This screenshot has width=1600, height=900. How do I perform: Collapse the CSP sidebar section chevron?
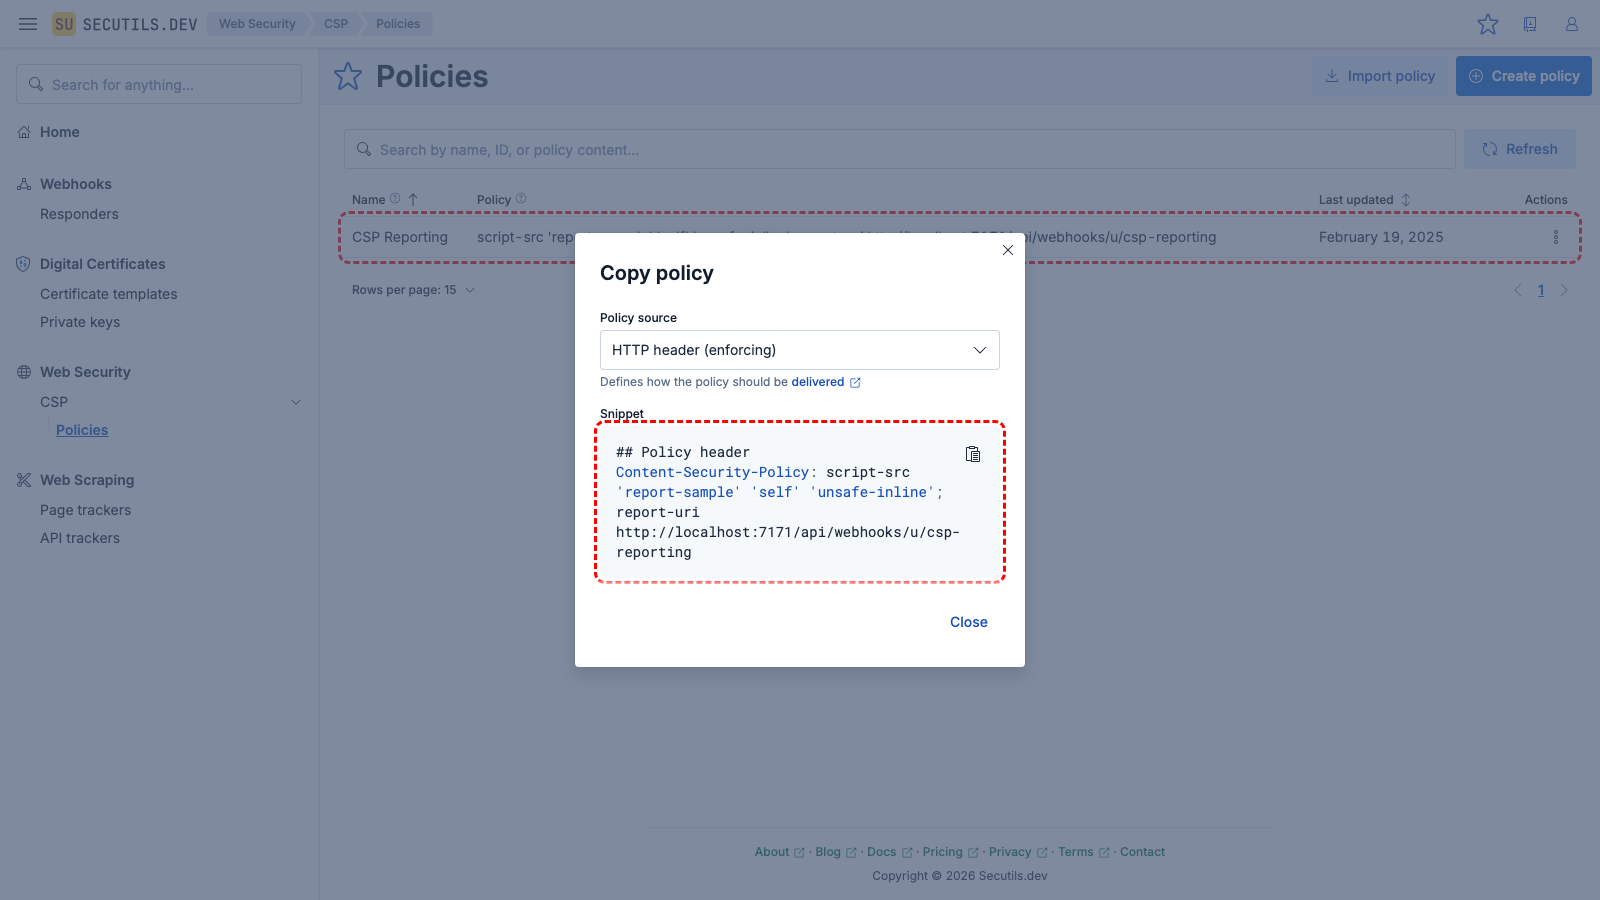[x=296, y=402]
